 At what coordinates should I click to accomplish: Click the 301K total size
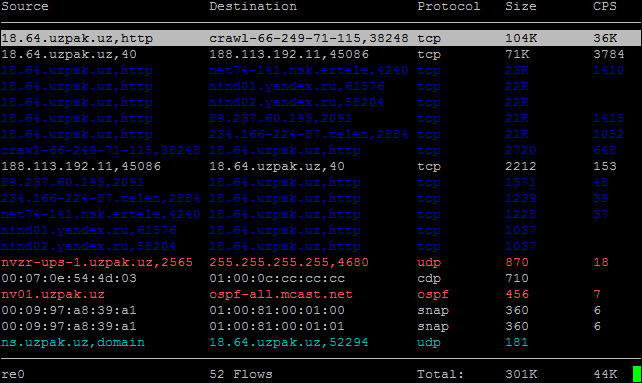tap(521, 374)
